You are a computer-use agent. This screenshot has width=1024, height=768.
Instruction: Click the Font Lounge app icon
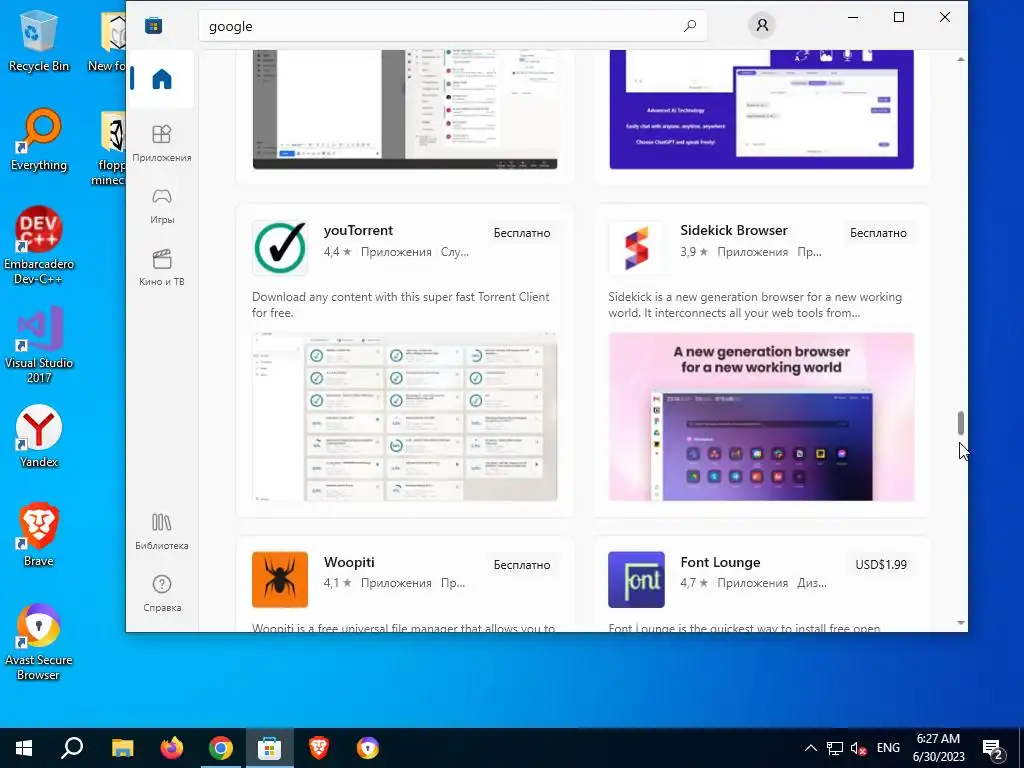(x=636, y=579)
